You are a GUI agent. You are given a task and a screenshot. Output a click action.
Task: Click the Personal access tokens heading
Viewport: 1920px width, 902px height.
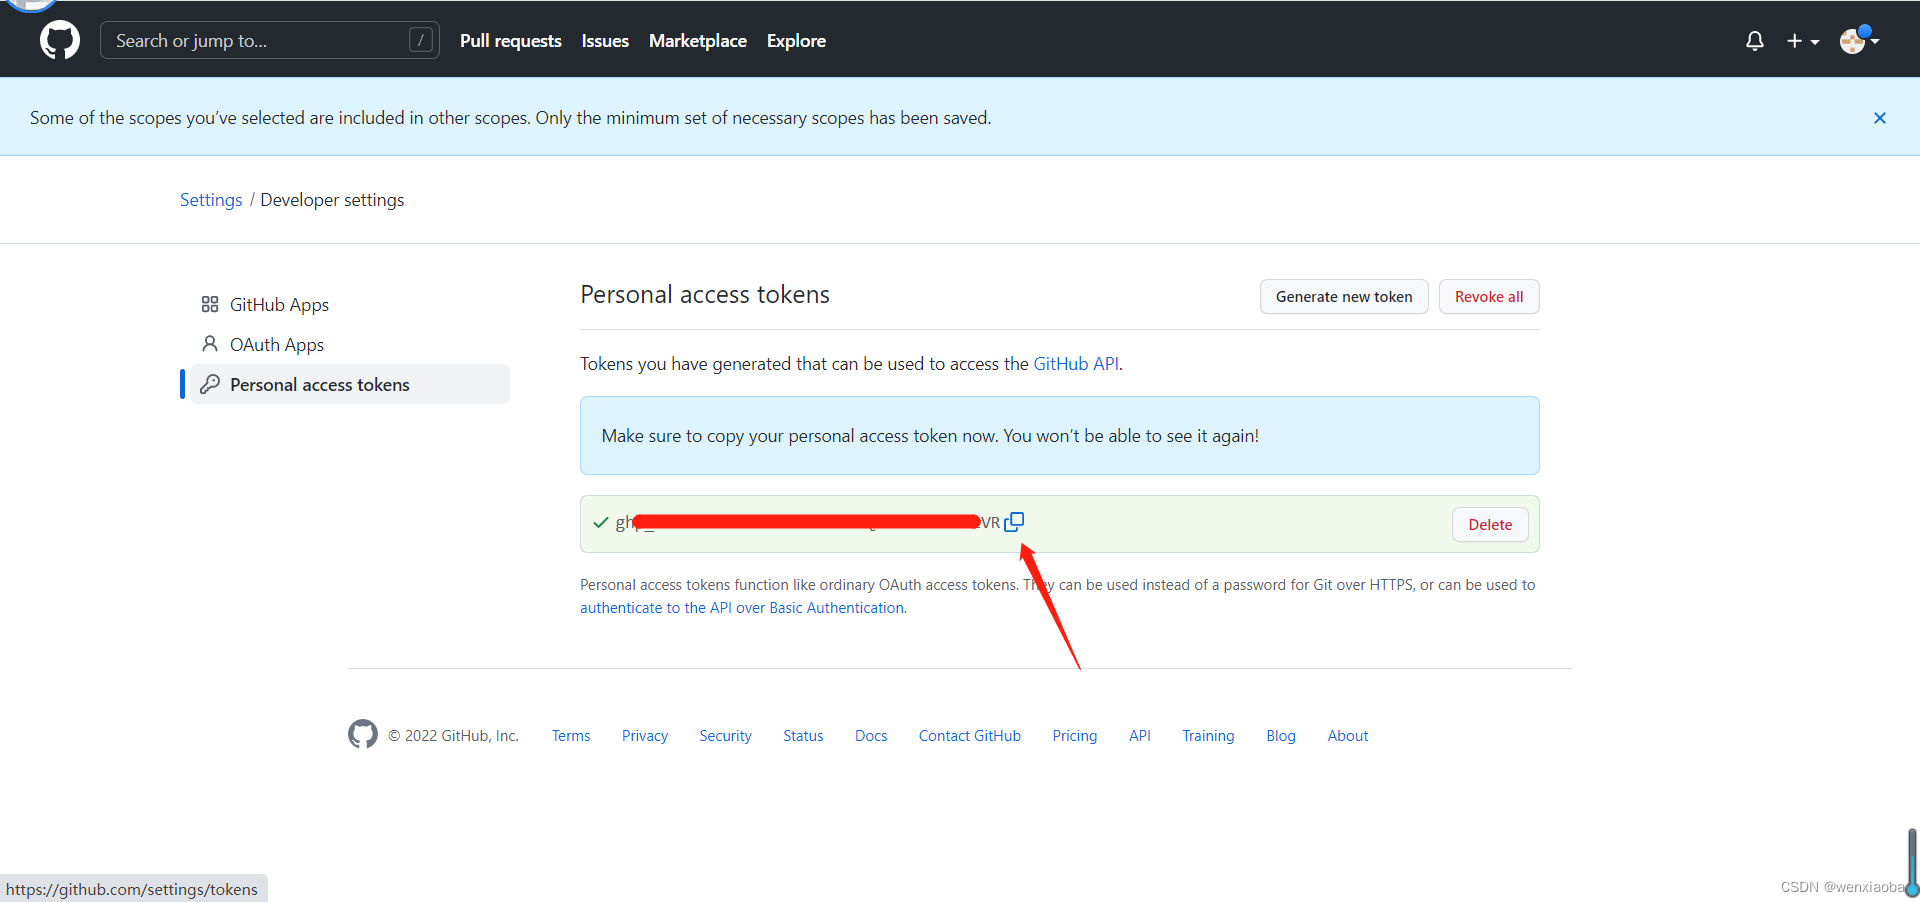tap(705, 295)
